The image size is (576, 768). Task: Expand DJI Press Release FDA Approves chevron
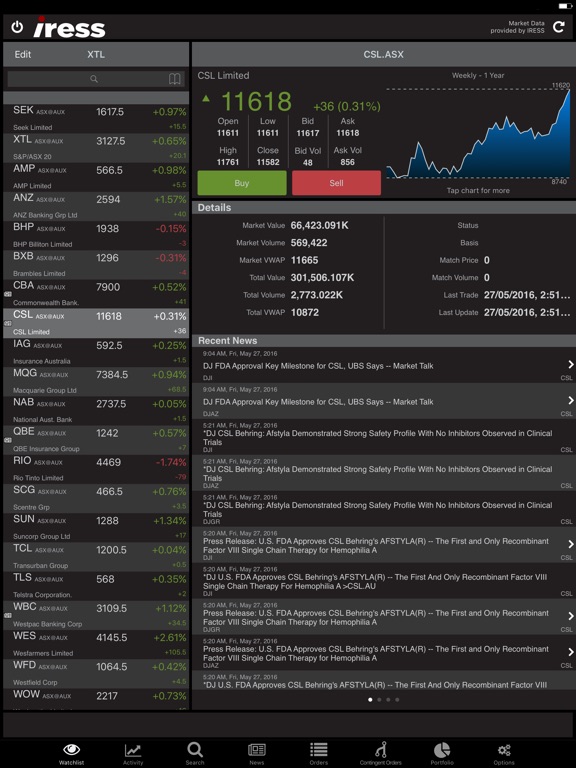coord(571,544)
